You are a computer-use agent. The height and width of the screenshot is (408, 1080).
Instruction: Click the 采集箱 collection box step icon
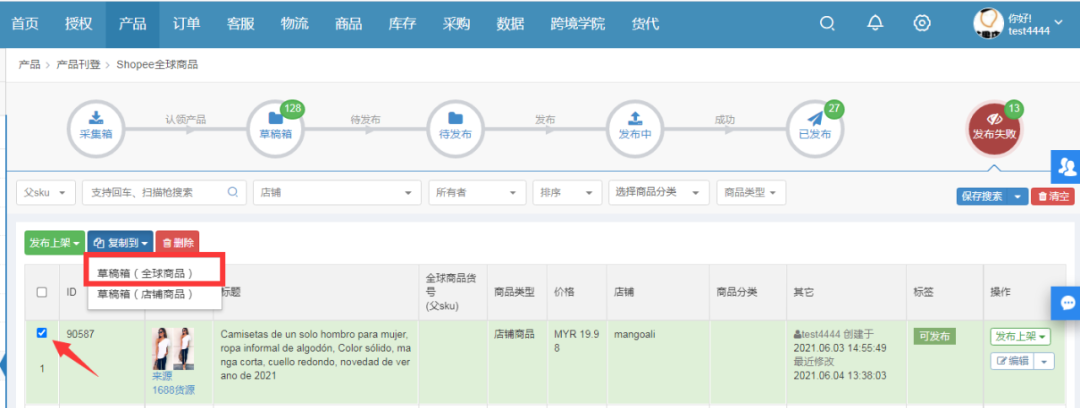pos(96,127)
